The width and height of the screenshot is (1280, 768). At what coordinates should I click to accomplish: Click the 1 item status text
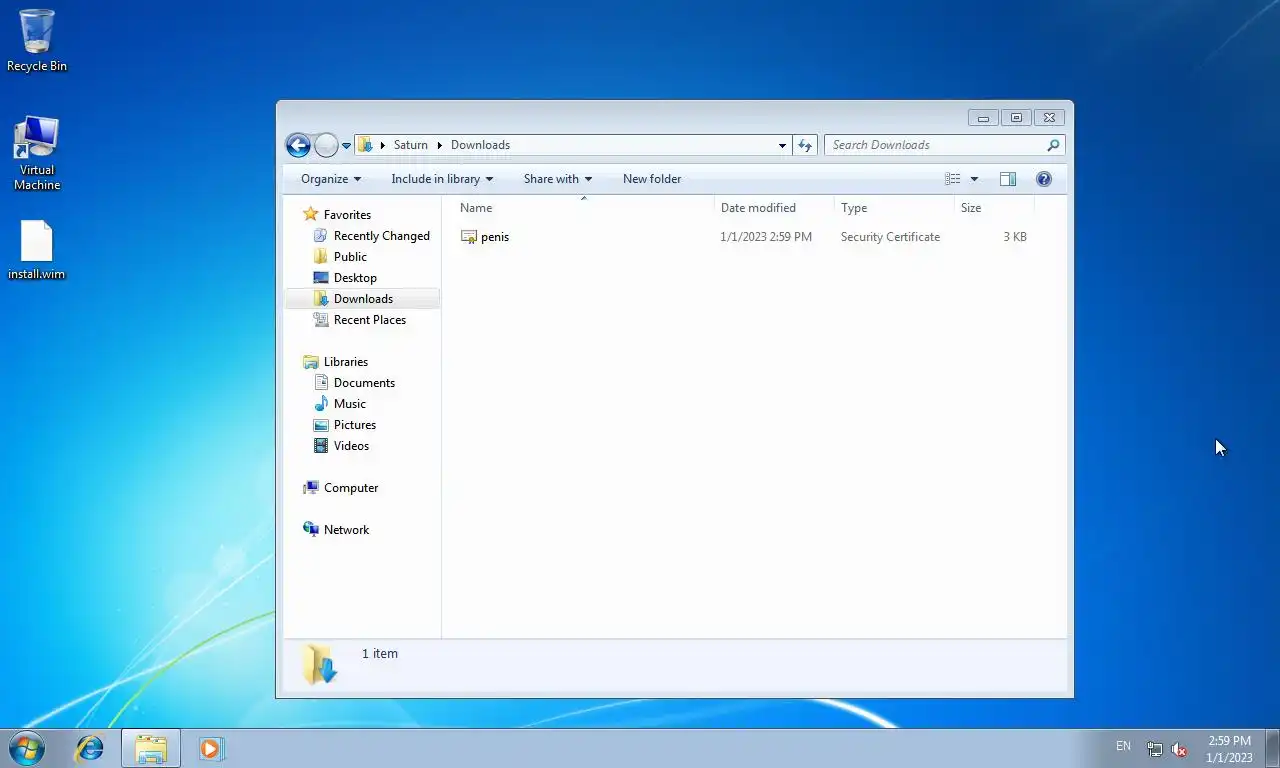[x=380, y=654]
